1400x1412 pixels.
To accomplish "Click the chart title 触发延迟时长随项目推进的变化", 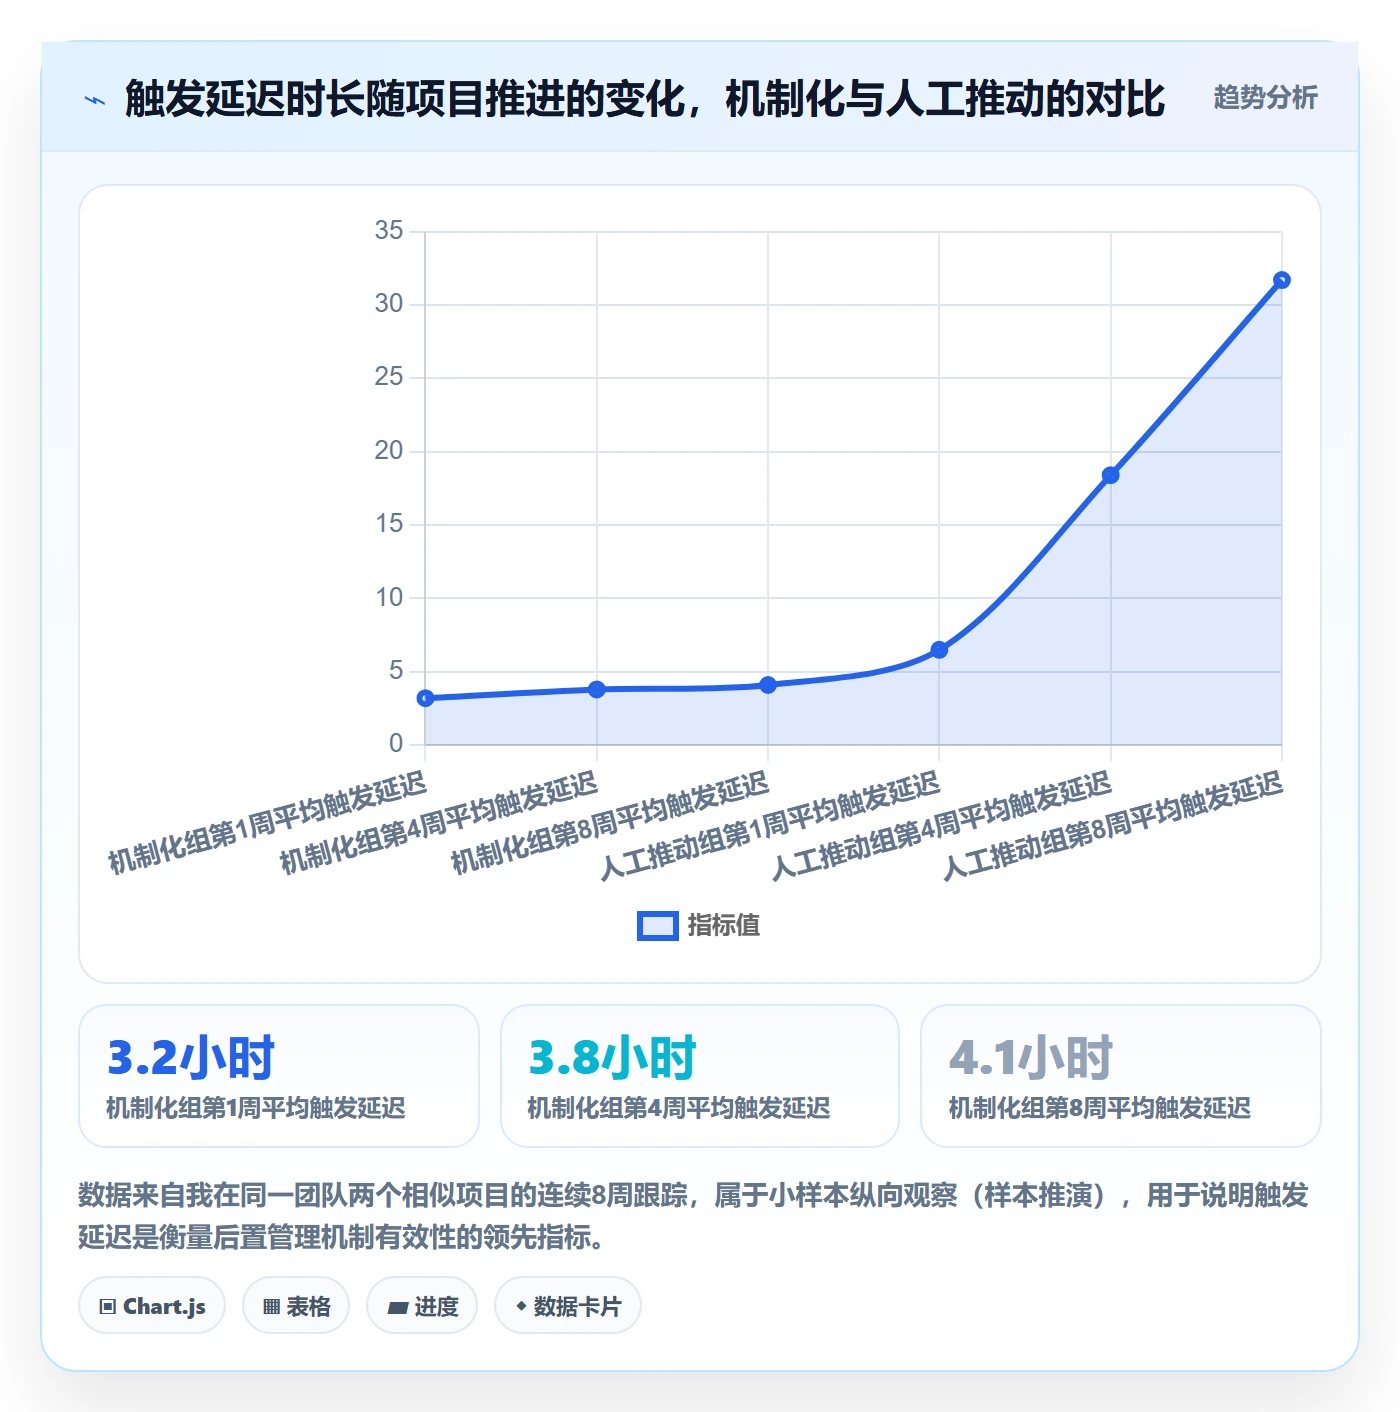I will (405, 98).
